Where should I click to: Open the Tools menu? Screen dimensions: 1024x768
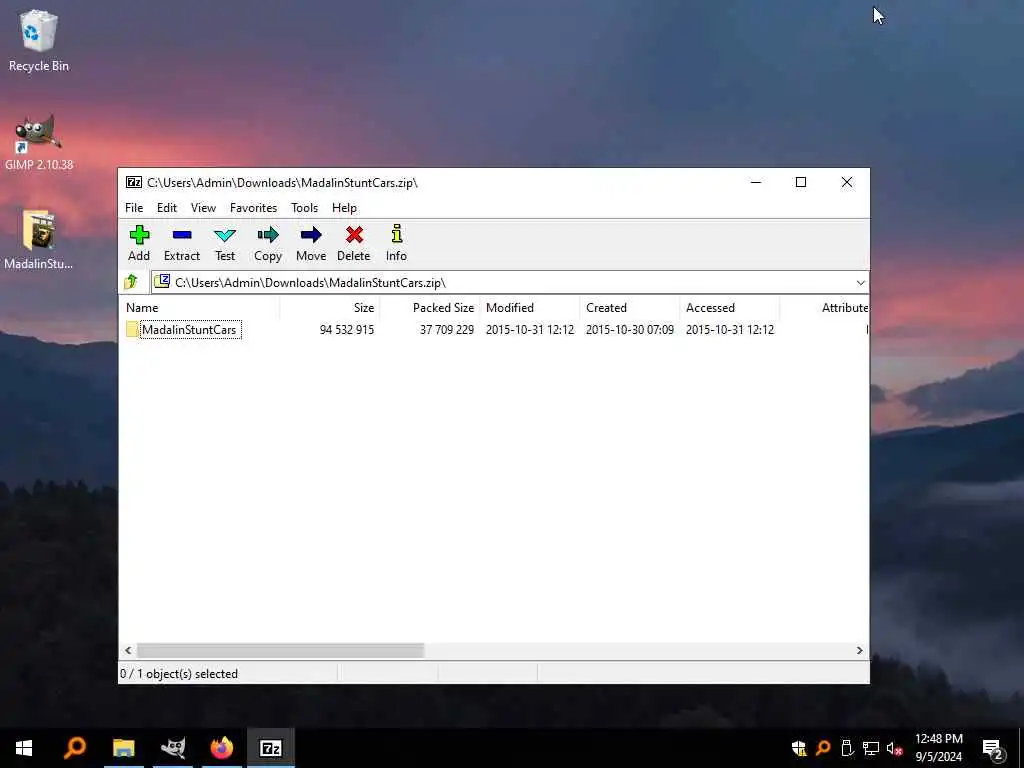coord(304,208)
